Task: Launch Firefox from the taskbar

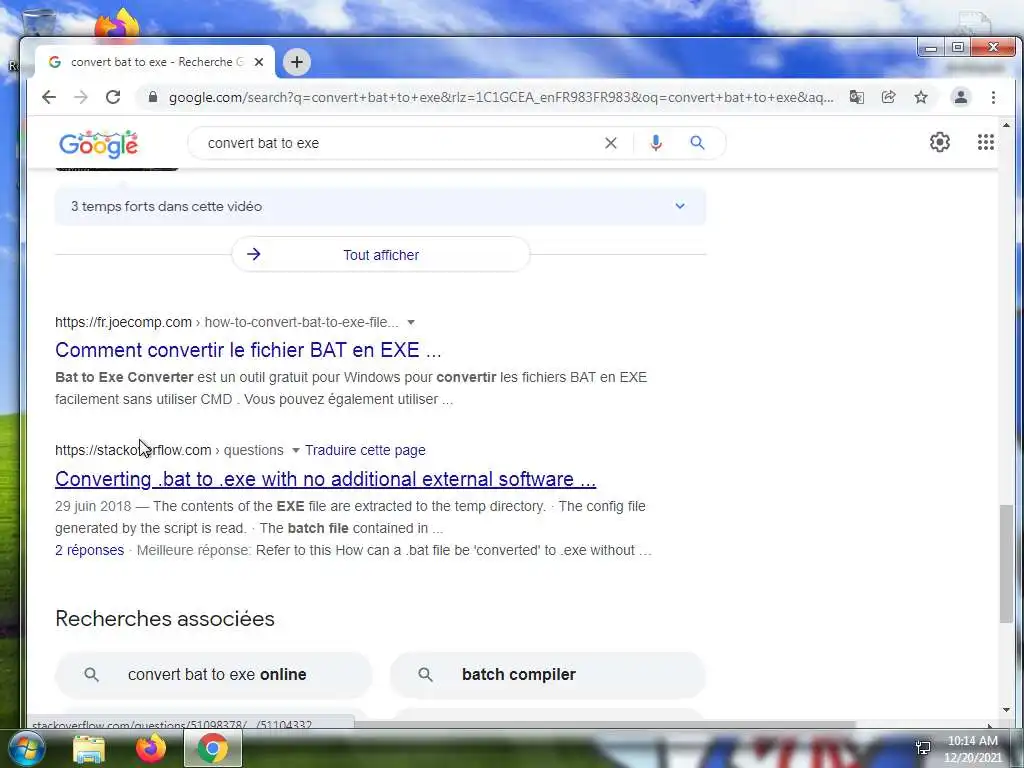Action: point(151,748)
